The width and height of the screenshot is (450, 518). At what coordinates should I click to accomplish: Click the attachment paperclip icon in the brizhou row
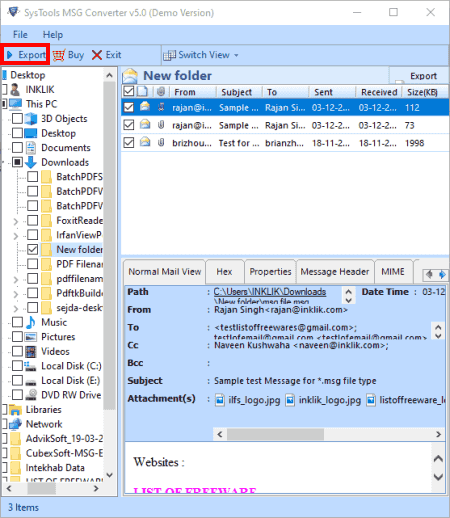[x=161, y=143]
